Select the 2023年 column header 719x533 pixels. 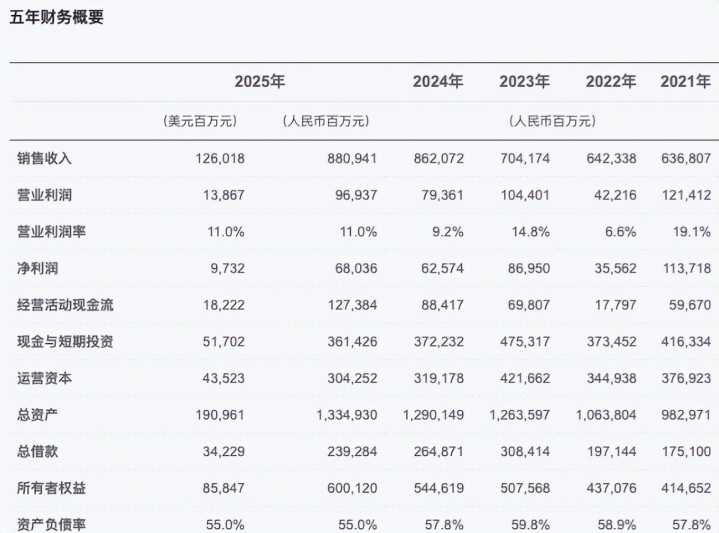click(525, 81)
